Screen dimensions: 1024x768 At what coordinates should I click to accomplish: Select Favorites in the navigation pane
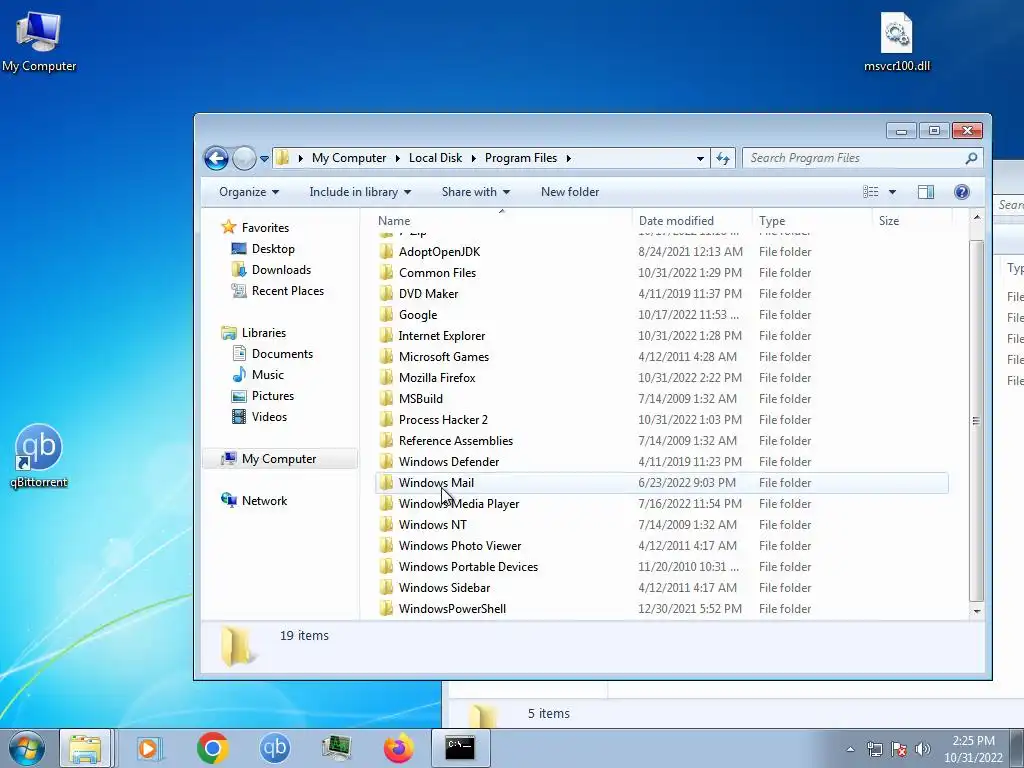[264, 228]
